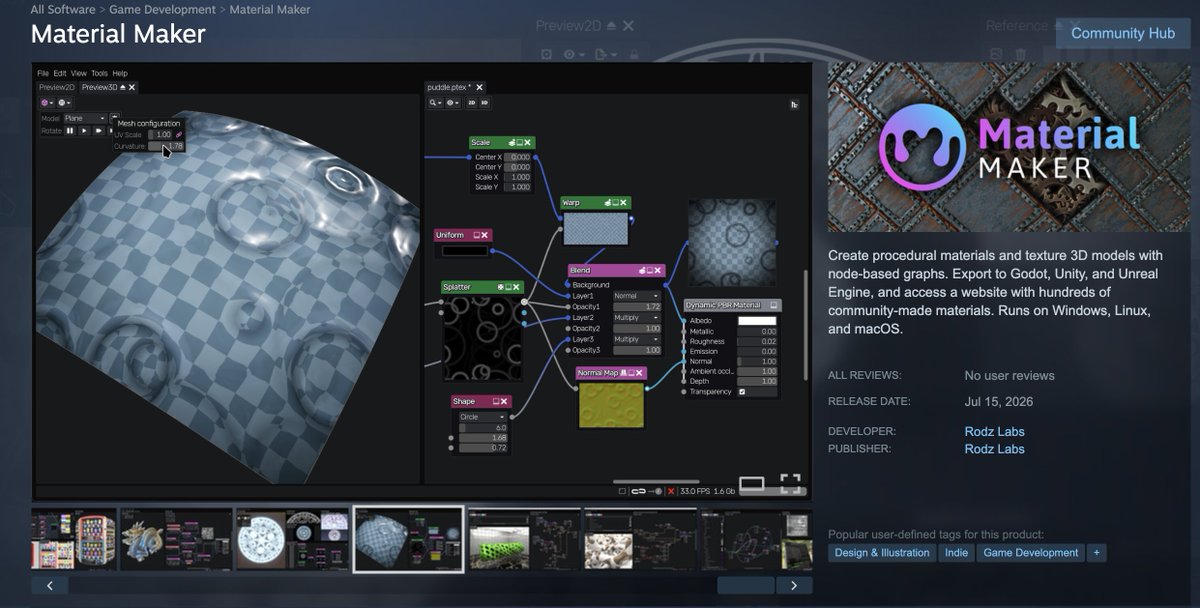Switch to theater mode with the rectangle icon
Screen dimensions: 1200x608
coord(752,484)
